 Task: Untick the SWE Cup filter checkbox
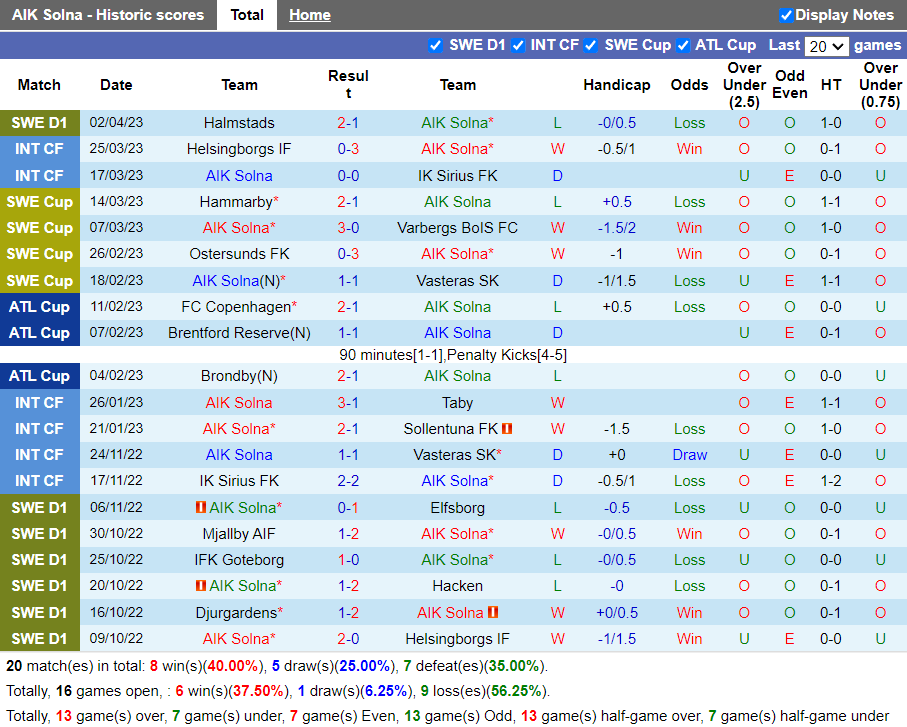(591, 45)
